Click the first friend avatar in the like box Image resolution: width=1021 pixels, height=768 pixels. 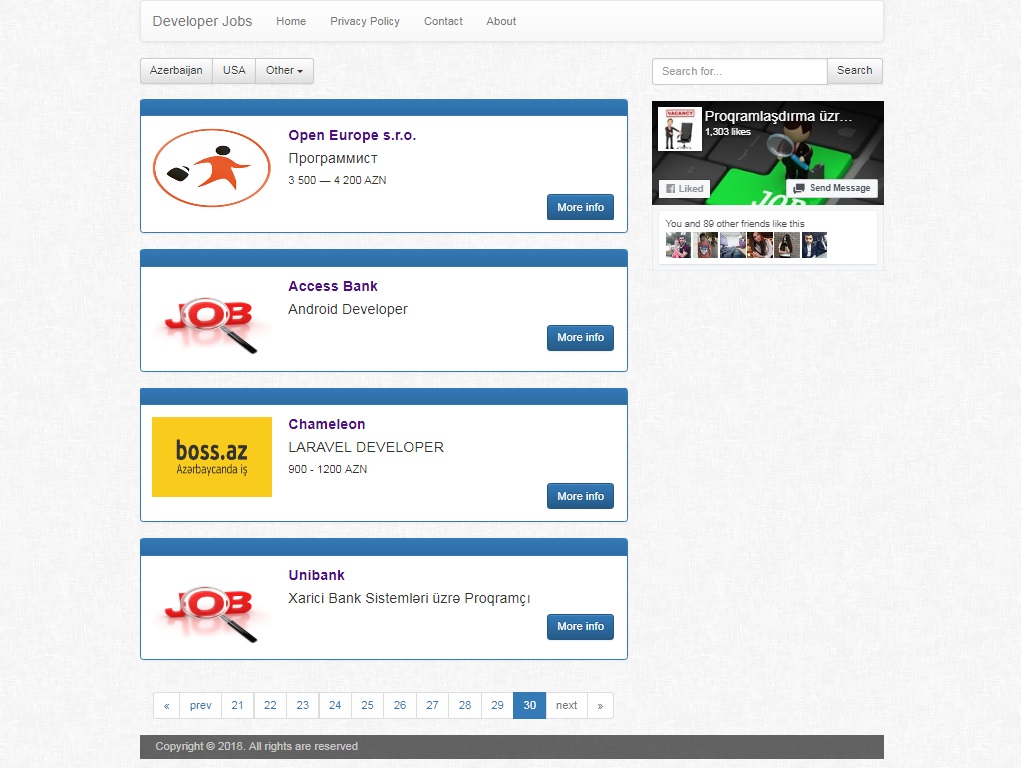[x=678, y=246]
